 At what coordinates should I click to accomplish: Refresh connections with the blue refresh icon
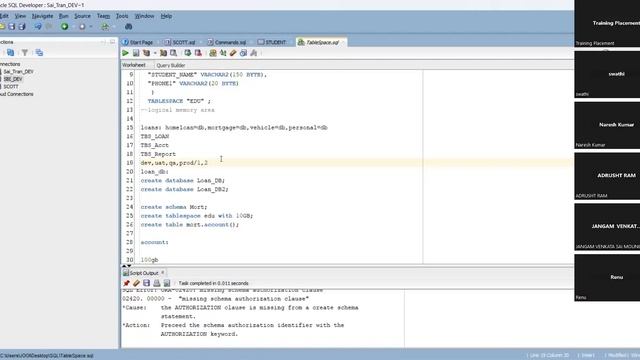(x=11, y=53)
